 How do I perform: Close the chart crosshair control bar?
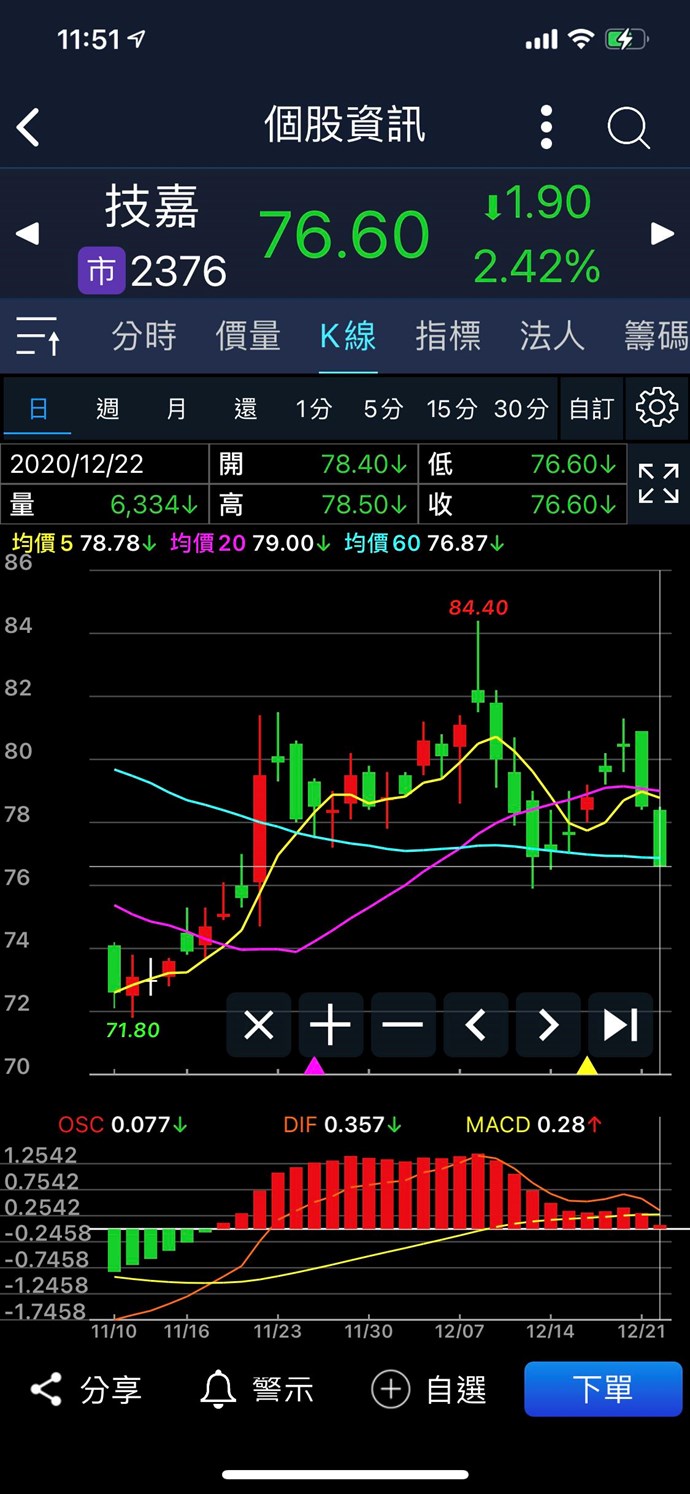click(259, 1025)
